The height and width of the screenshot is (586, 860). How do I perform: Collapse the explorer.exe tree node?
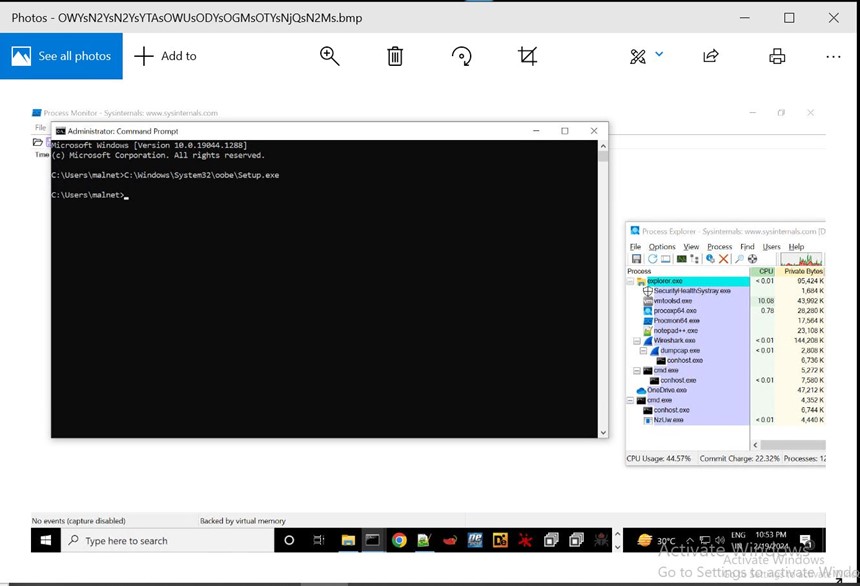click(631, 282)
